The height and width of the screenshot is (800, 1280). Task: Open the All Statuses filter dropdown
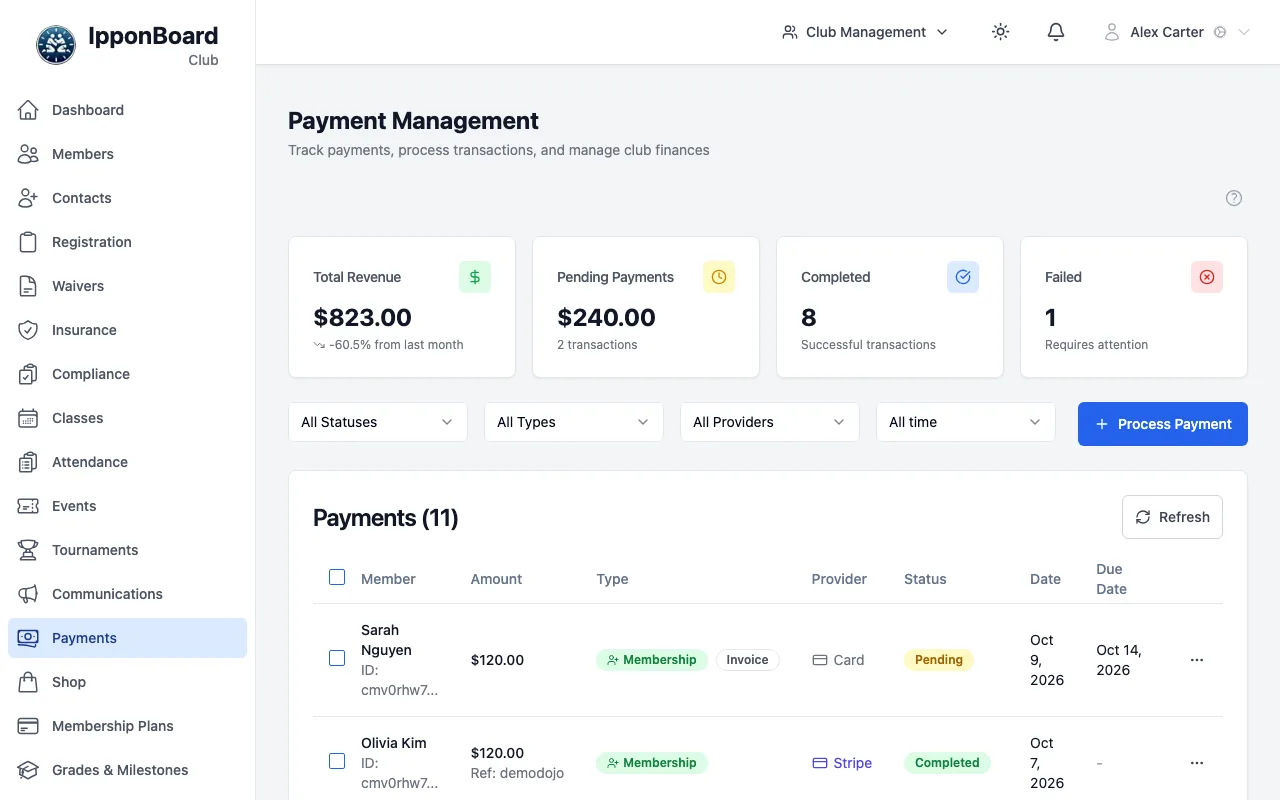tap(378, 422)
